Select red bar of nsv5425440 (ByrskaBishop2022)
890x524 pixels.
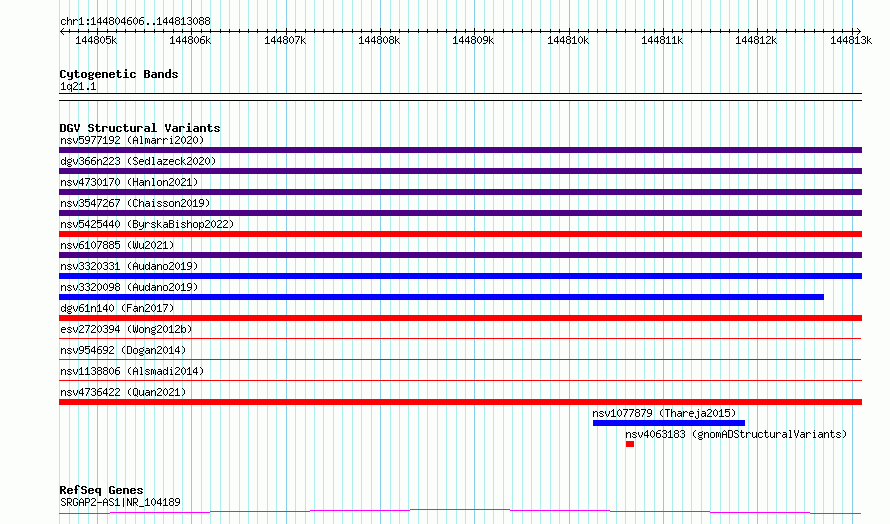click(x=460, y=234)
